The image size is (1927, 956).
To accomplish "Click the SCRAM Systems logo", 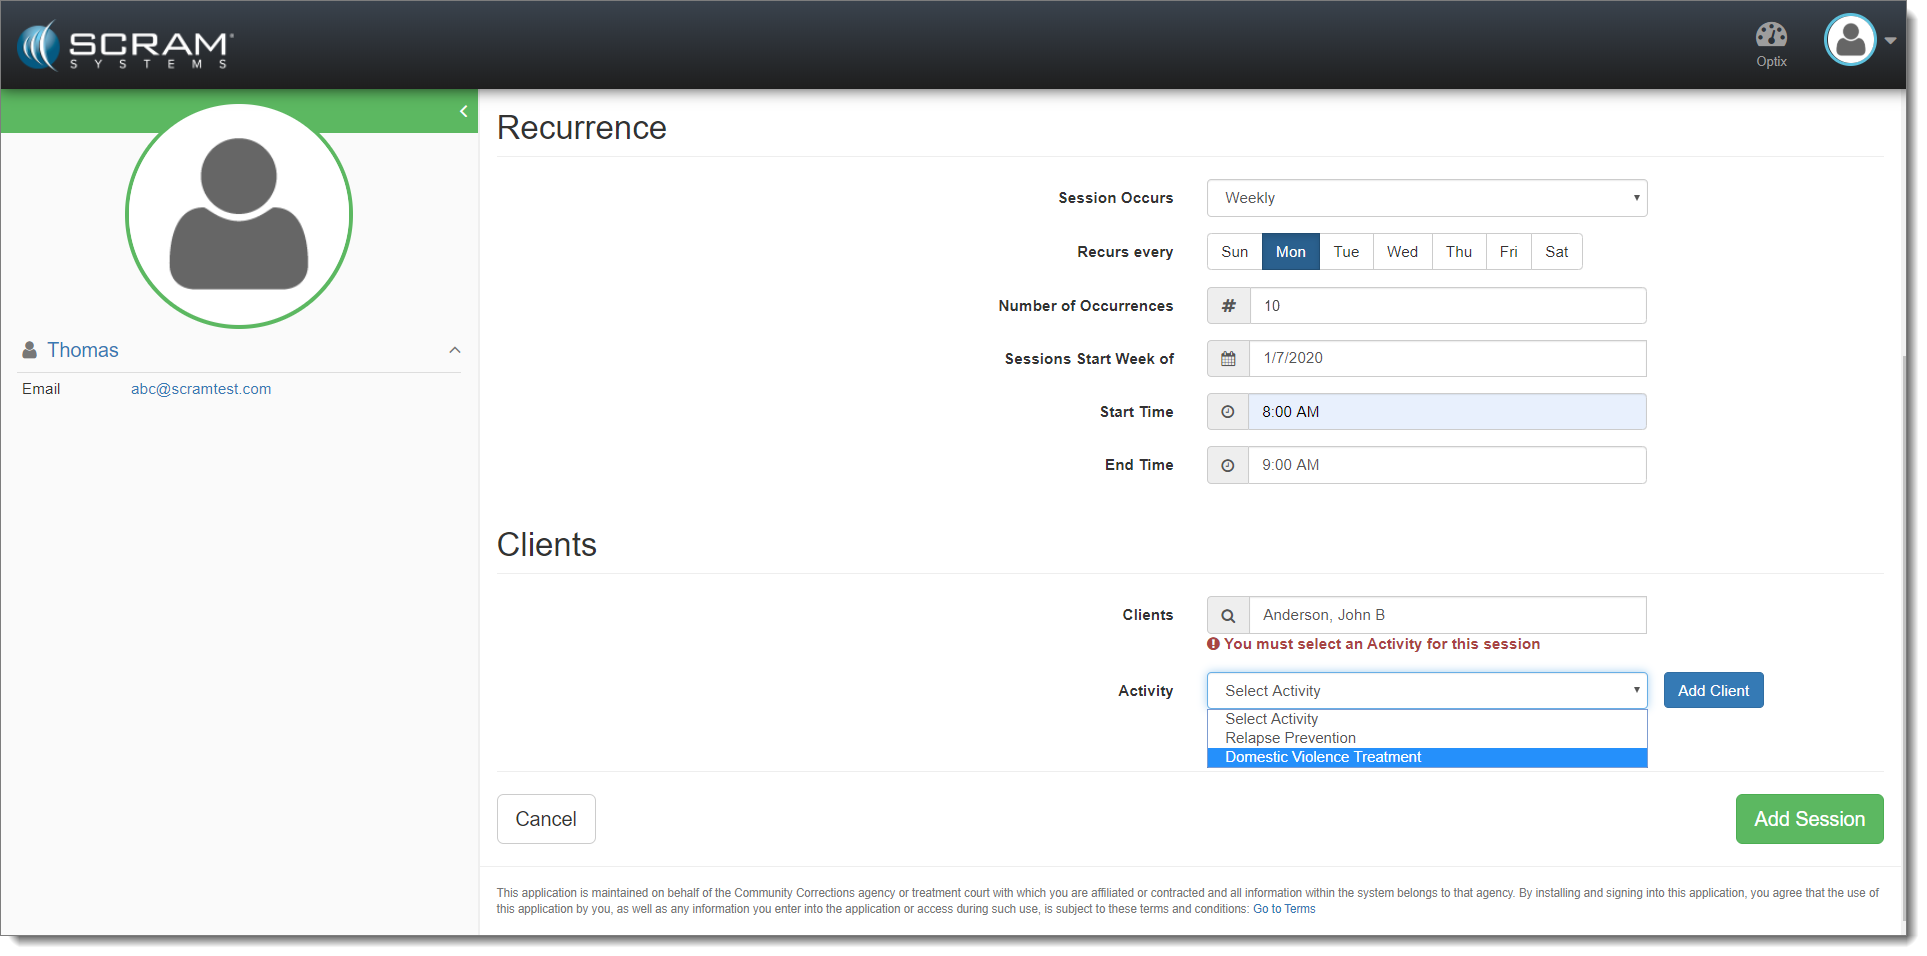I will coord(125,46).
